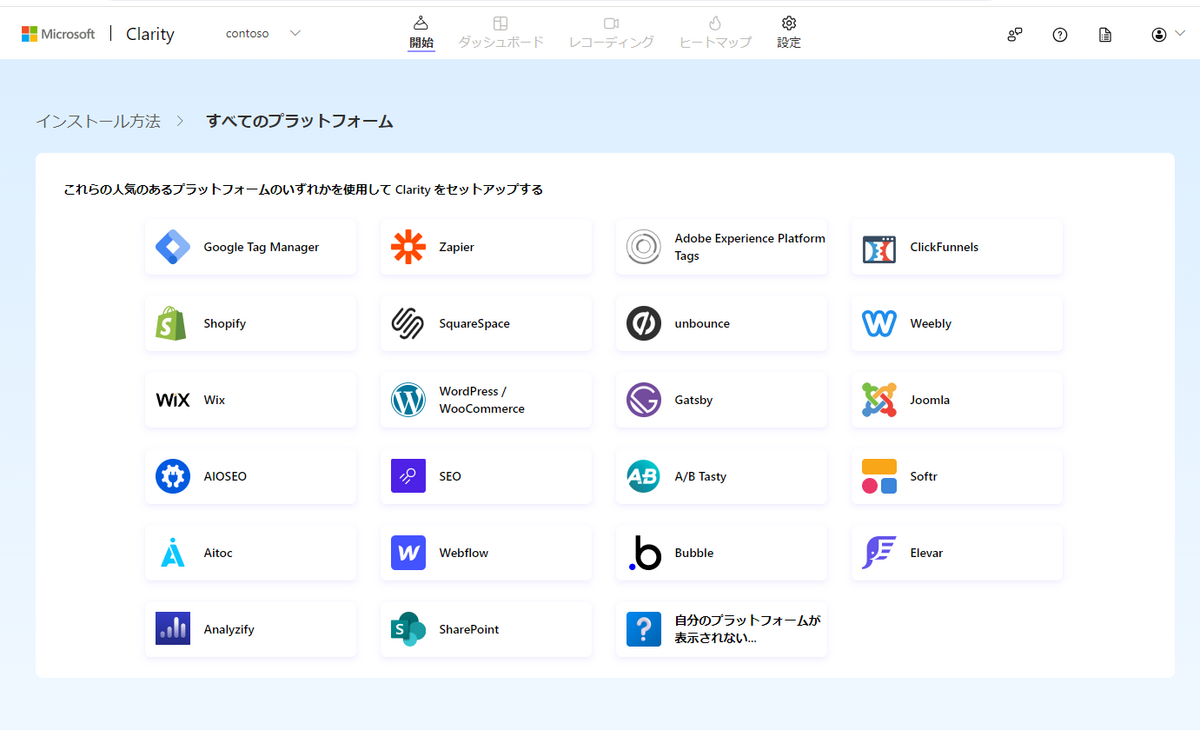Click the Elevar elephant icon
Viewport: 1200px width, 730px height.
(878, 553)
